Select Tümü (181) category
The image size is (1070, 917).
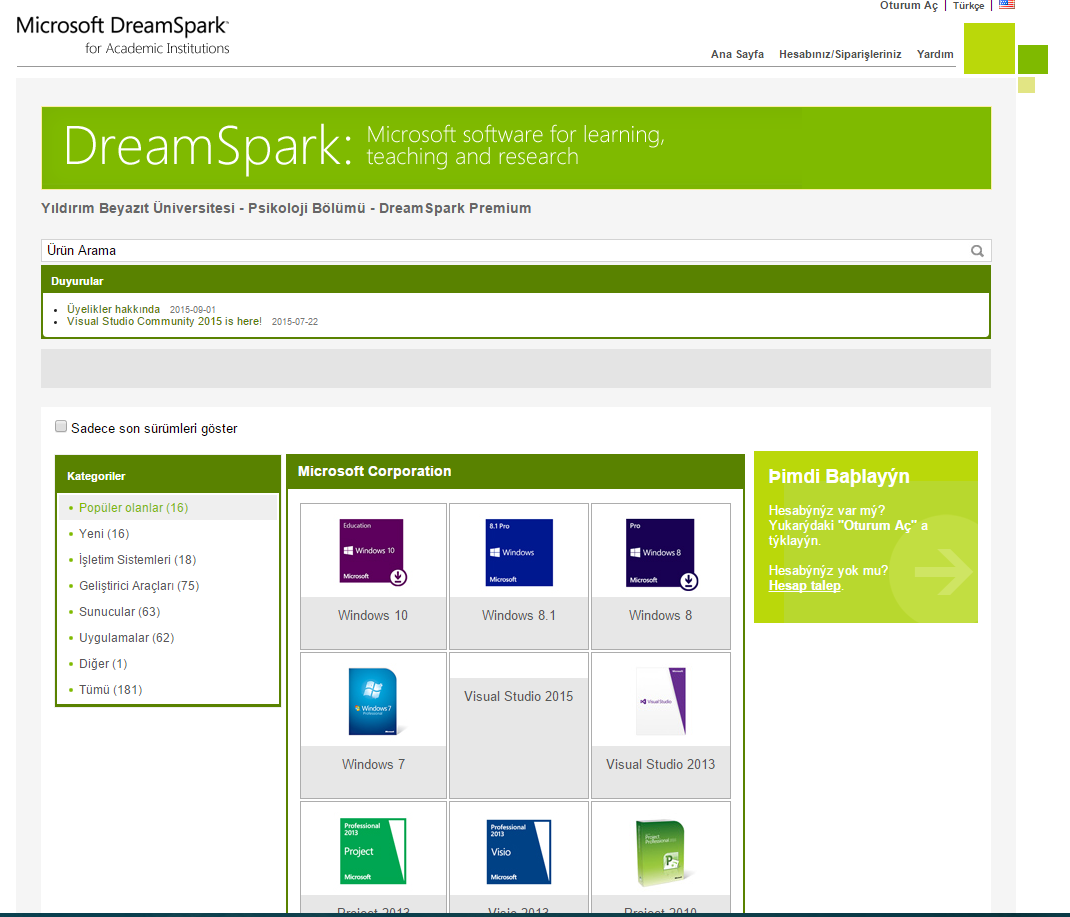point(111,689)
